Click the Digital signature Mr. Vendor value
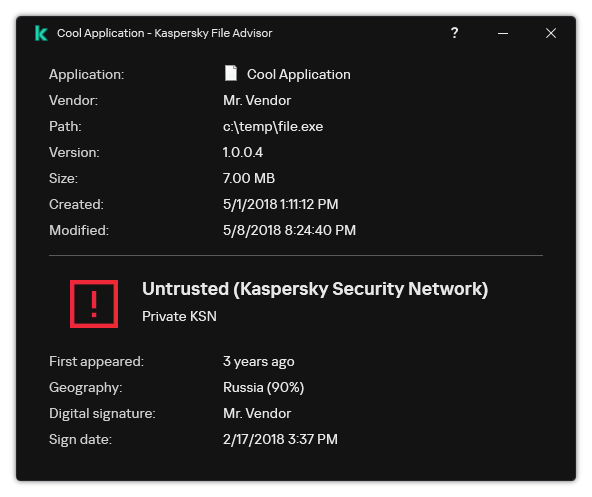Screen dimensions: 592x497 (x=257, y=414)
